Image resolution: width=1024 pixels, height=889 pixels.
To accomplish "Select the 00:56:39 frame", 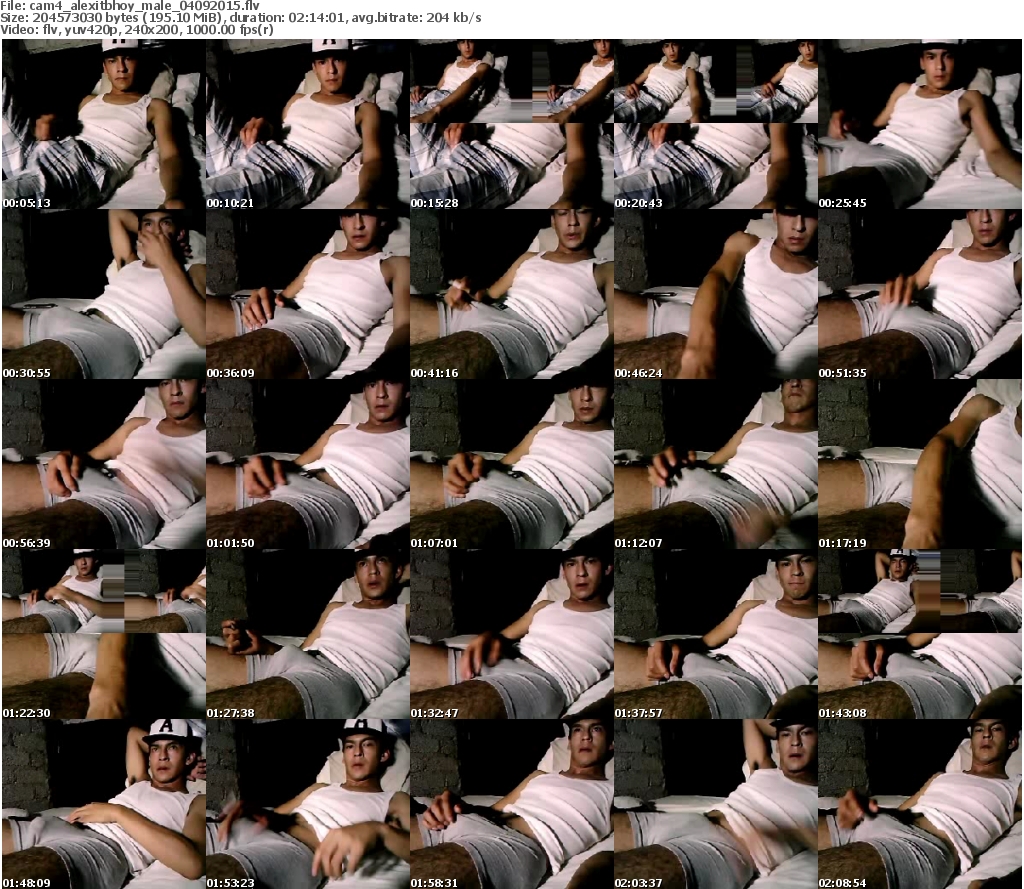I will (104, 464).
